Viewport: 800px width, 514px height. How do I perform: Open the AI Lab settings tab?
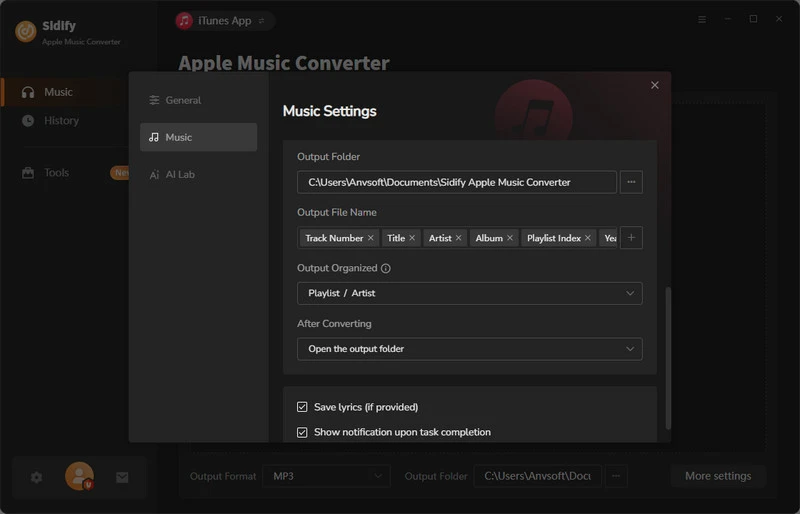198,175
